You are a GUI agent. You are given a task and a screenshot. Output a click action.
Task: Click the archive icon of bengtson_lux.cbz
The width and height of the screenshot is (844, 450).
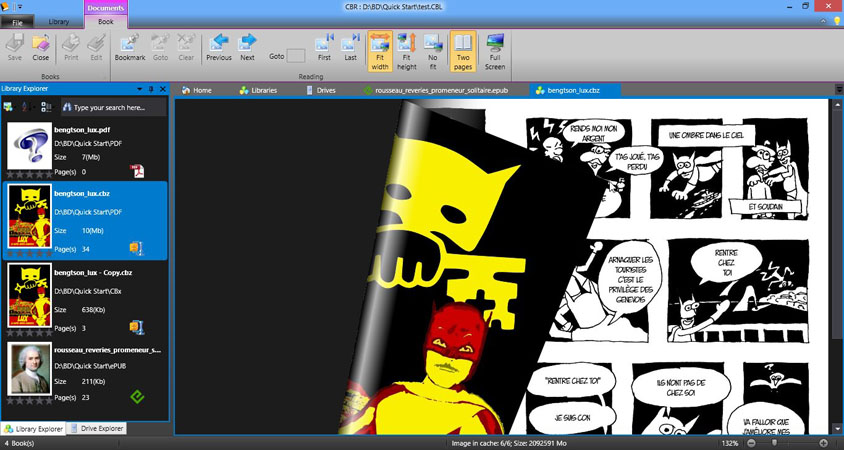click(x=136, y=248)
